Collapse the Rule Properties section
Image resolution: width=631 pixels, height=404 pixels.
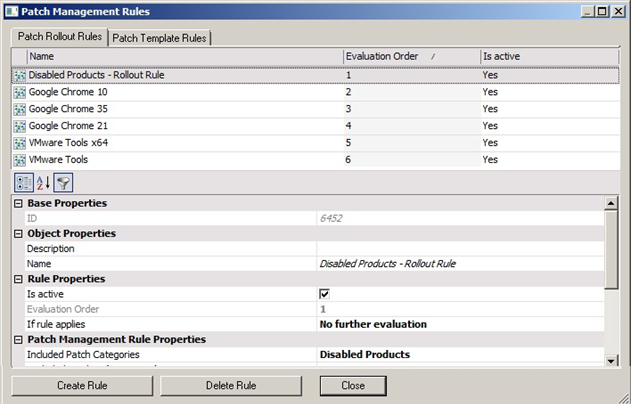click(x=18, y=279)
